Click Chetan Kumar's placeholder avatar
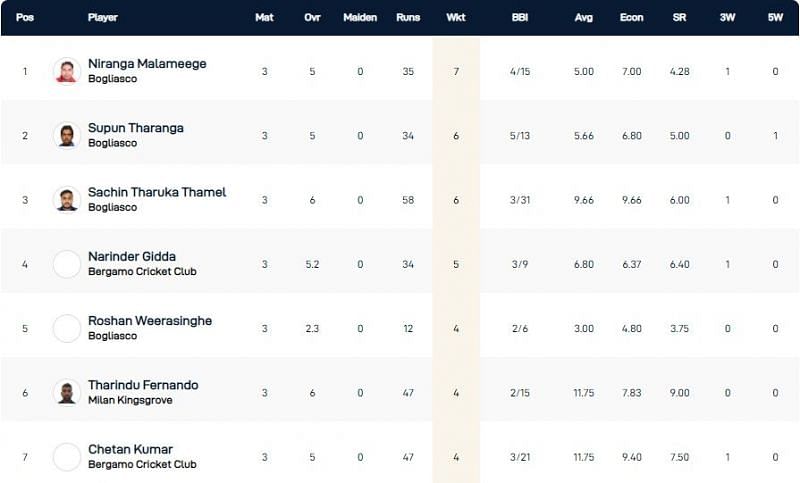Screen dimensions: 800x483 tap(67, 457)
